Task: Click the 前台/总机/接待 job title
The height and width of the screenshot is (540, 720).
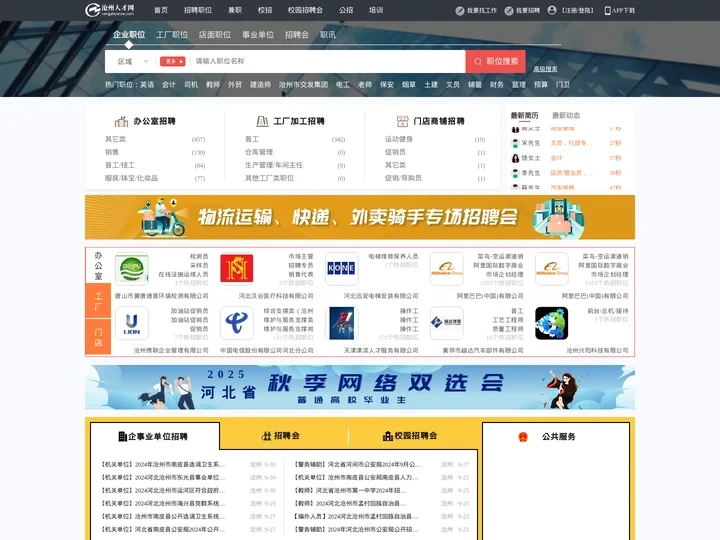Action: [x=608, y=311]
